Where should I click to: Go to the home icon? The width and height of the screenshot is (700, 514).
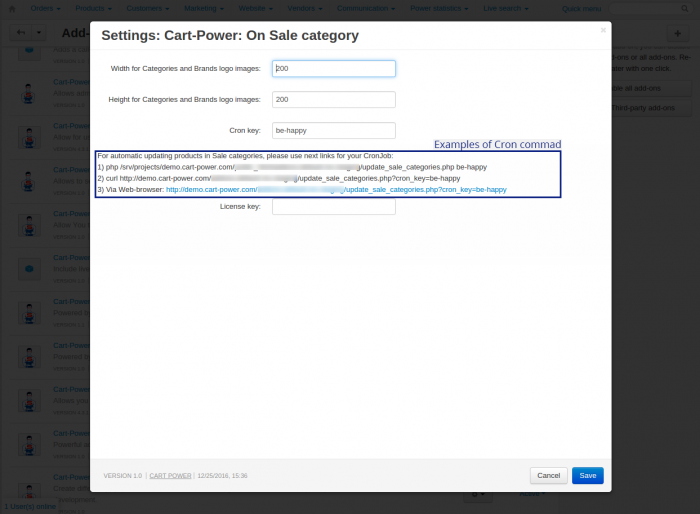point(12,8)
